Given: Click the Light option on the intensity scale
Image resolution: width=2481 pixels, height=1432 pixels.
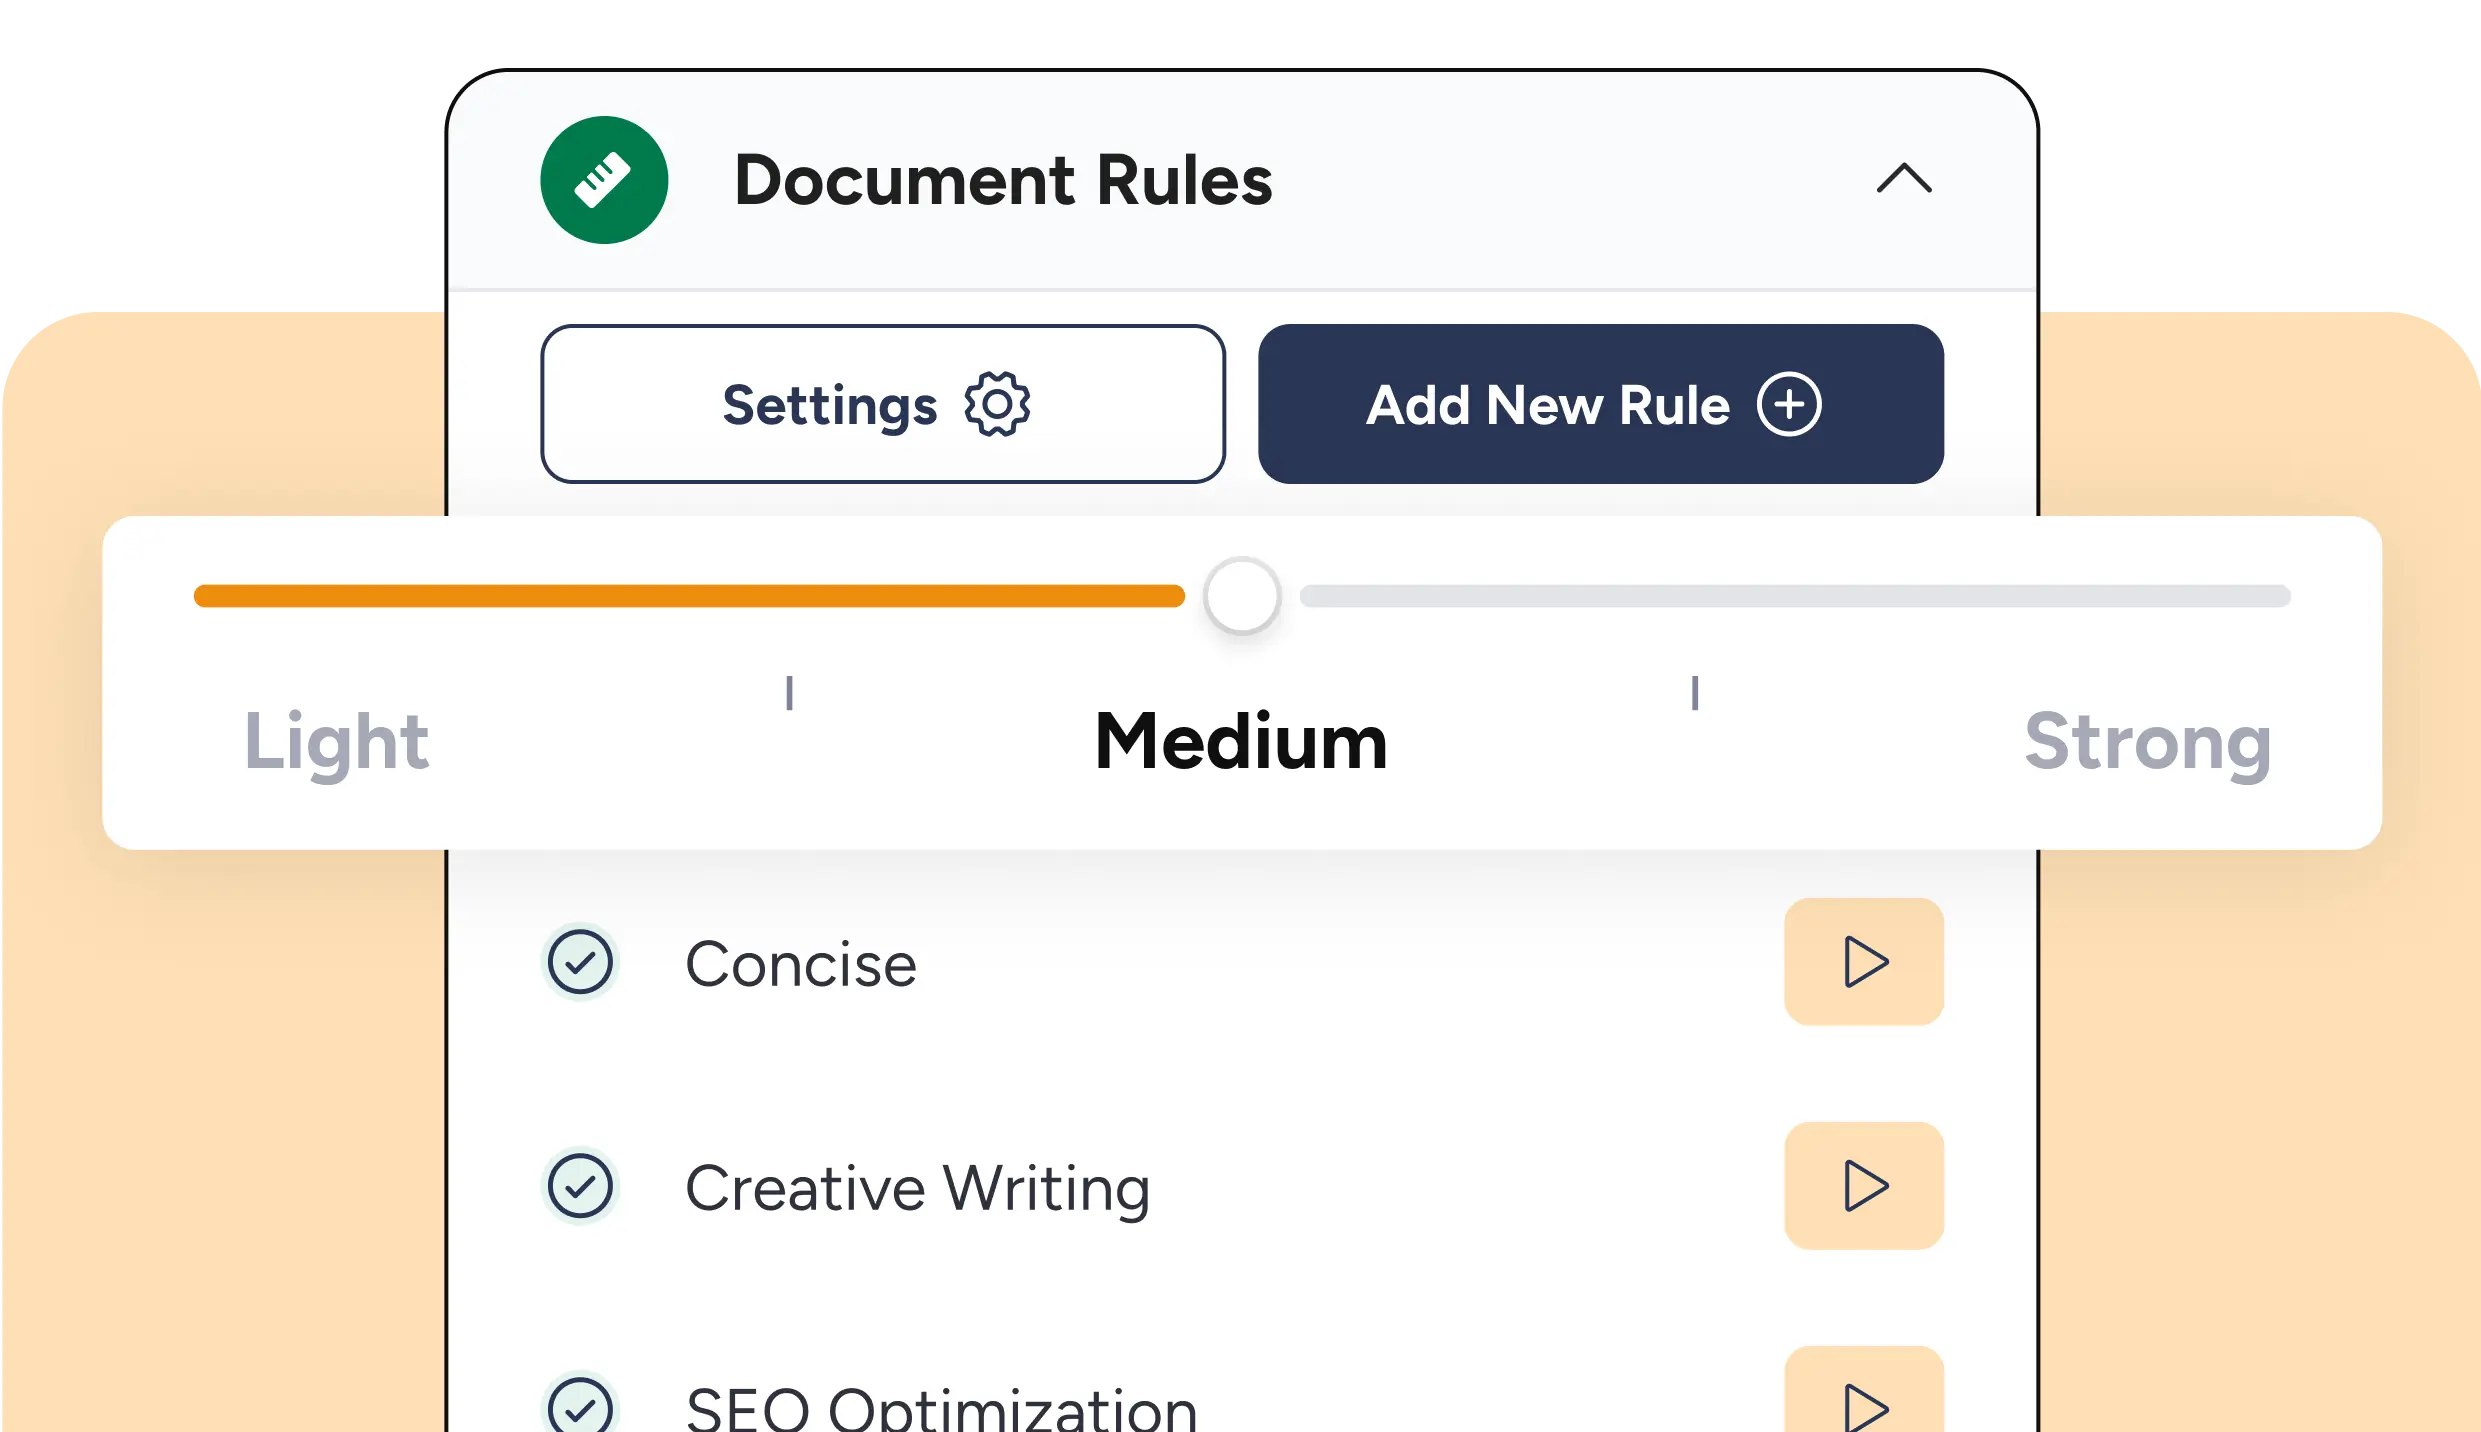Looking at the screenshot, I should point(337,742).
